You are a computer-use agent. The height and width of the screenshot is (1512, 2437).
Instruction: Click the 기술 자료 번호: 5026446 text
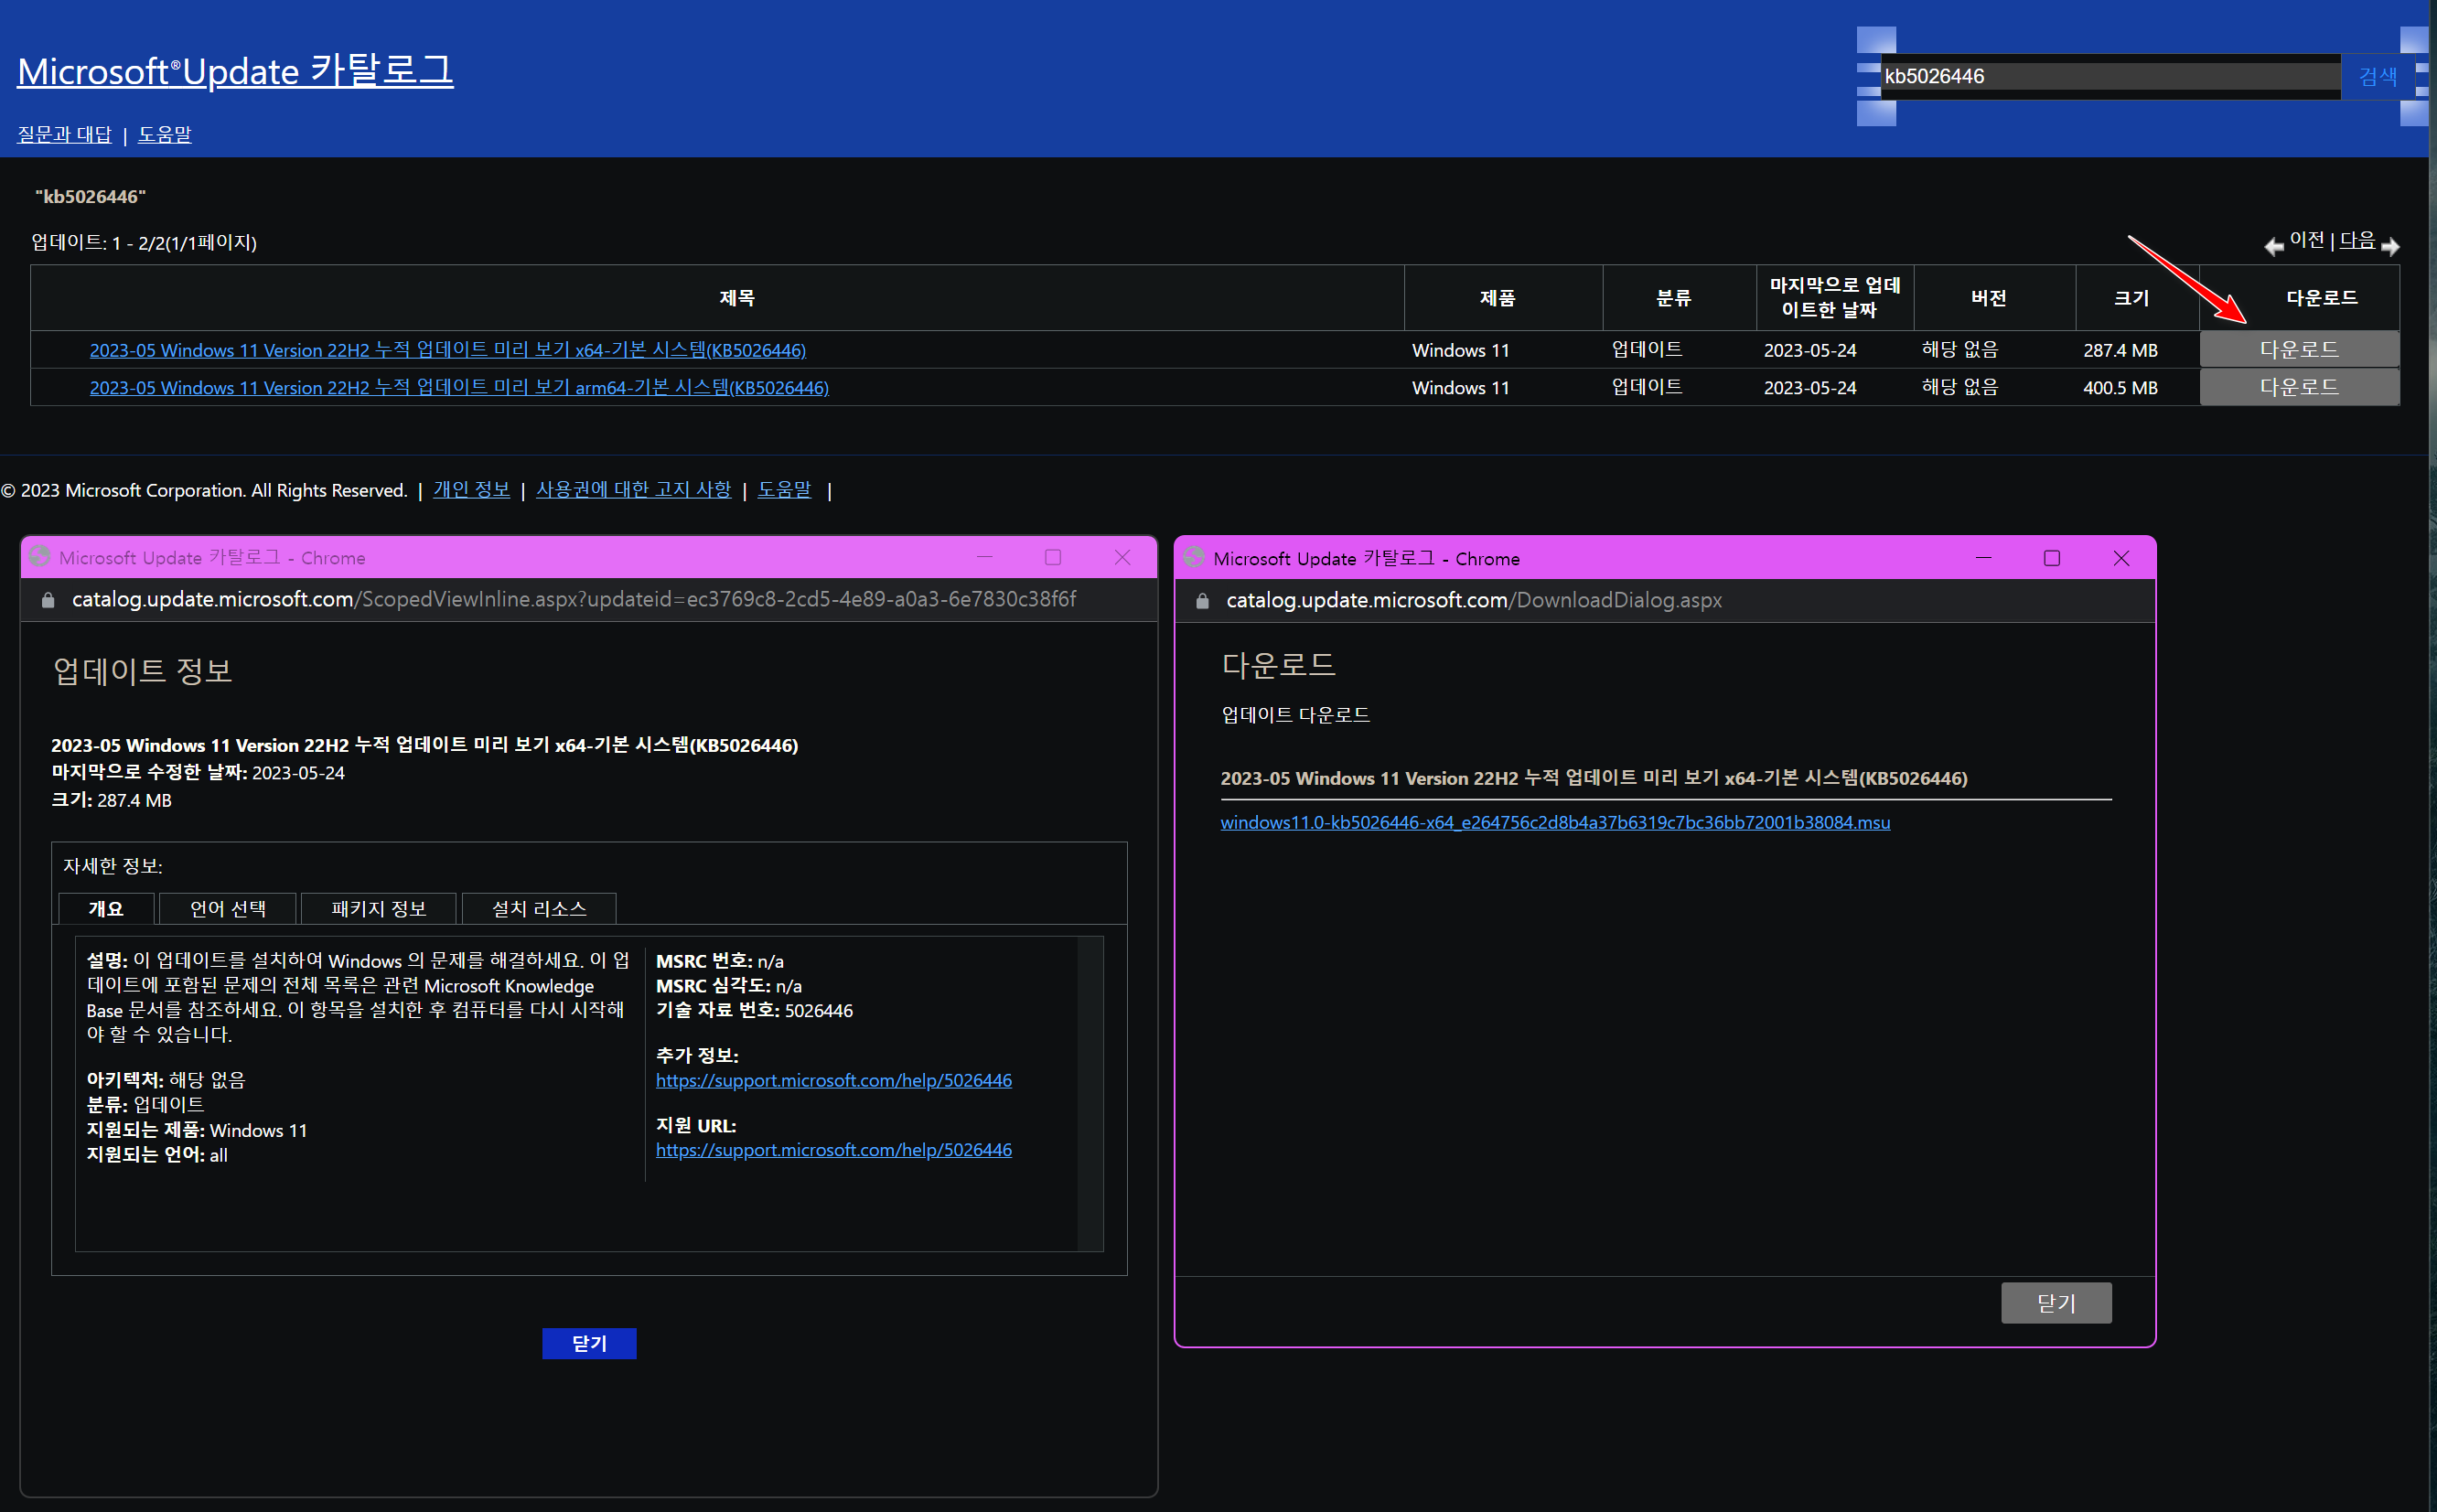pyautogui.click(x=754, y=1010)
